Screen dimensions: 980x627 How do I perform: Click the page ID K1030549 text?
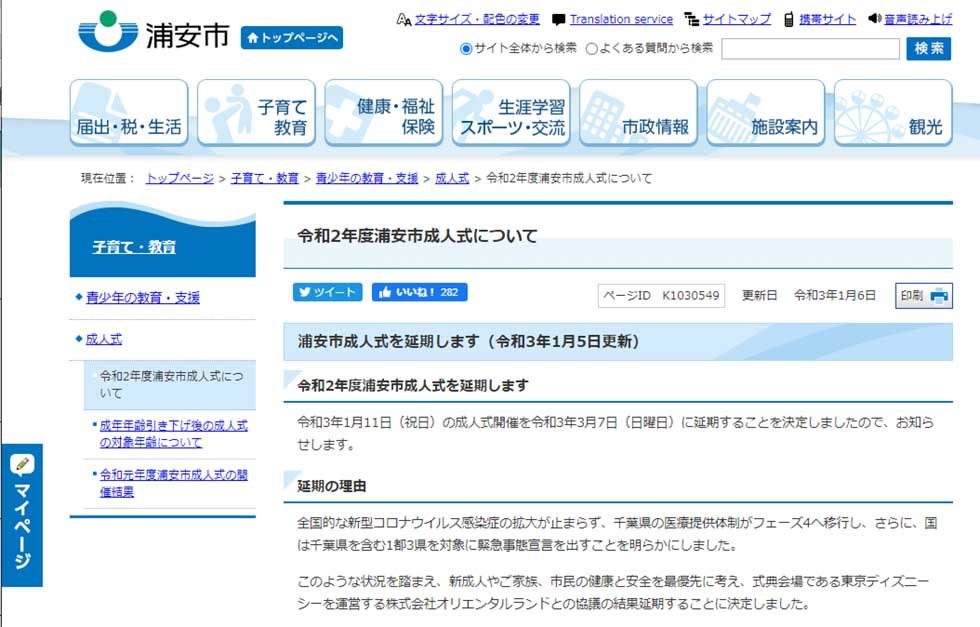point(661,296)
